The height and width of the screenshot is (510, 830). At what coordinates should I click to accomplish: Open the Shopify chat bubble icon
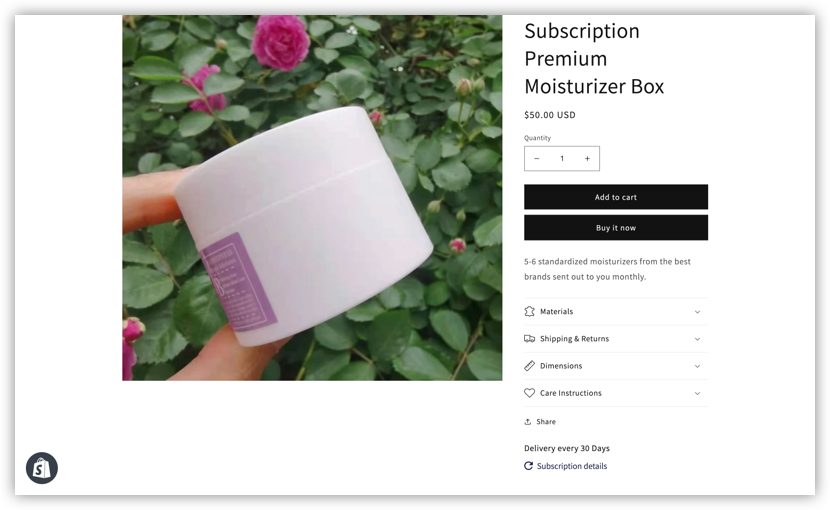(42, 468)
